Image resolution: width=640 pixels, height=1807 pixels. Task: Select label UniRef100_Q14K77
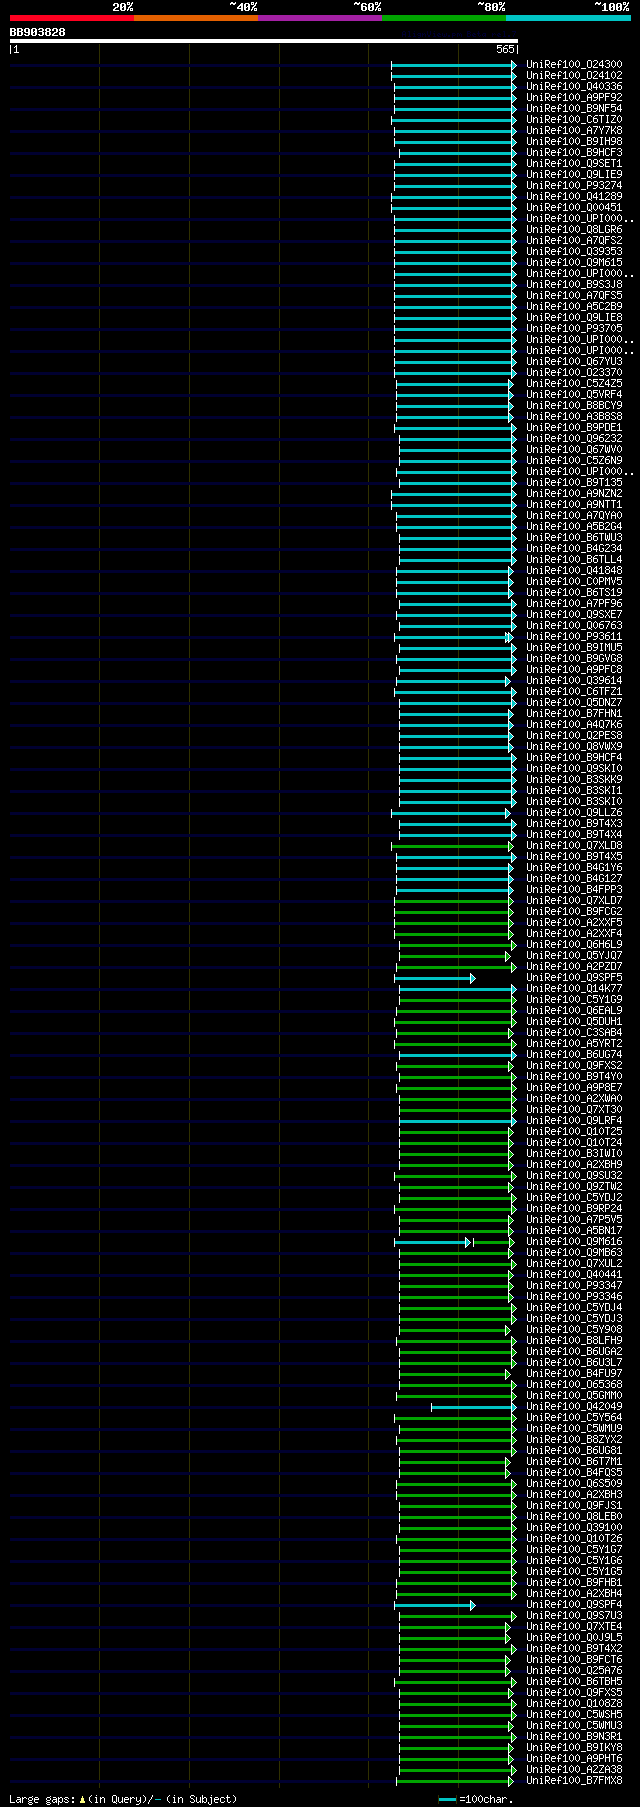click(x=574, y=989)
